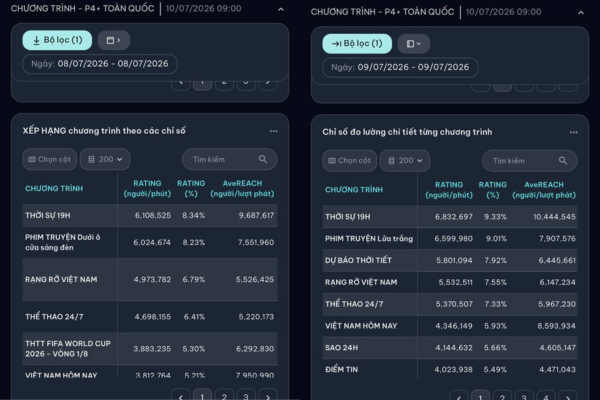Open the Chỉ số đo lường three-dots menu
Screen dimensions: 600x400
pos(574,132)
